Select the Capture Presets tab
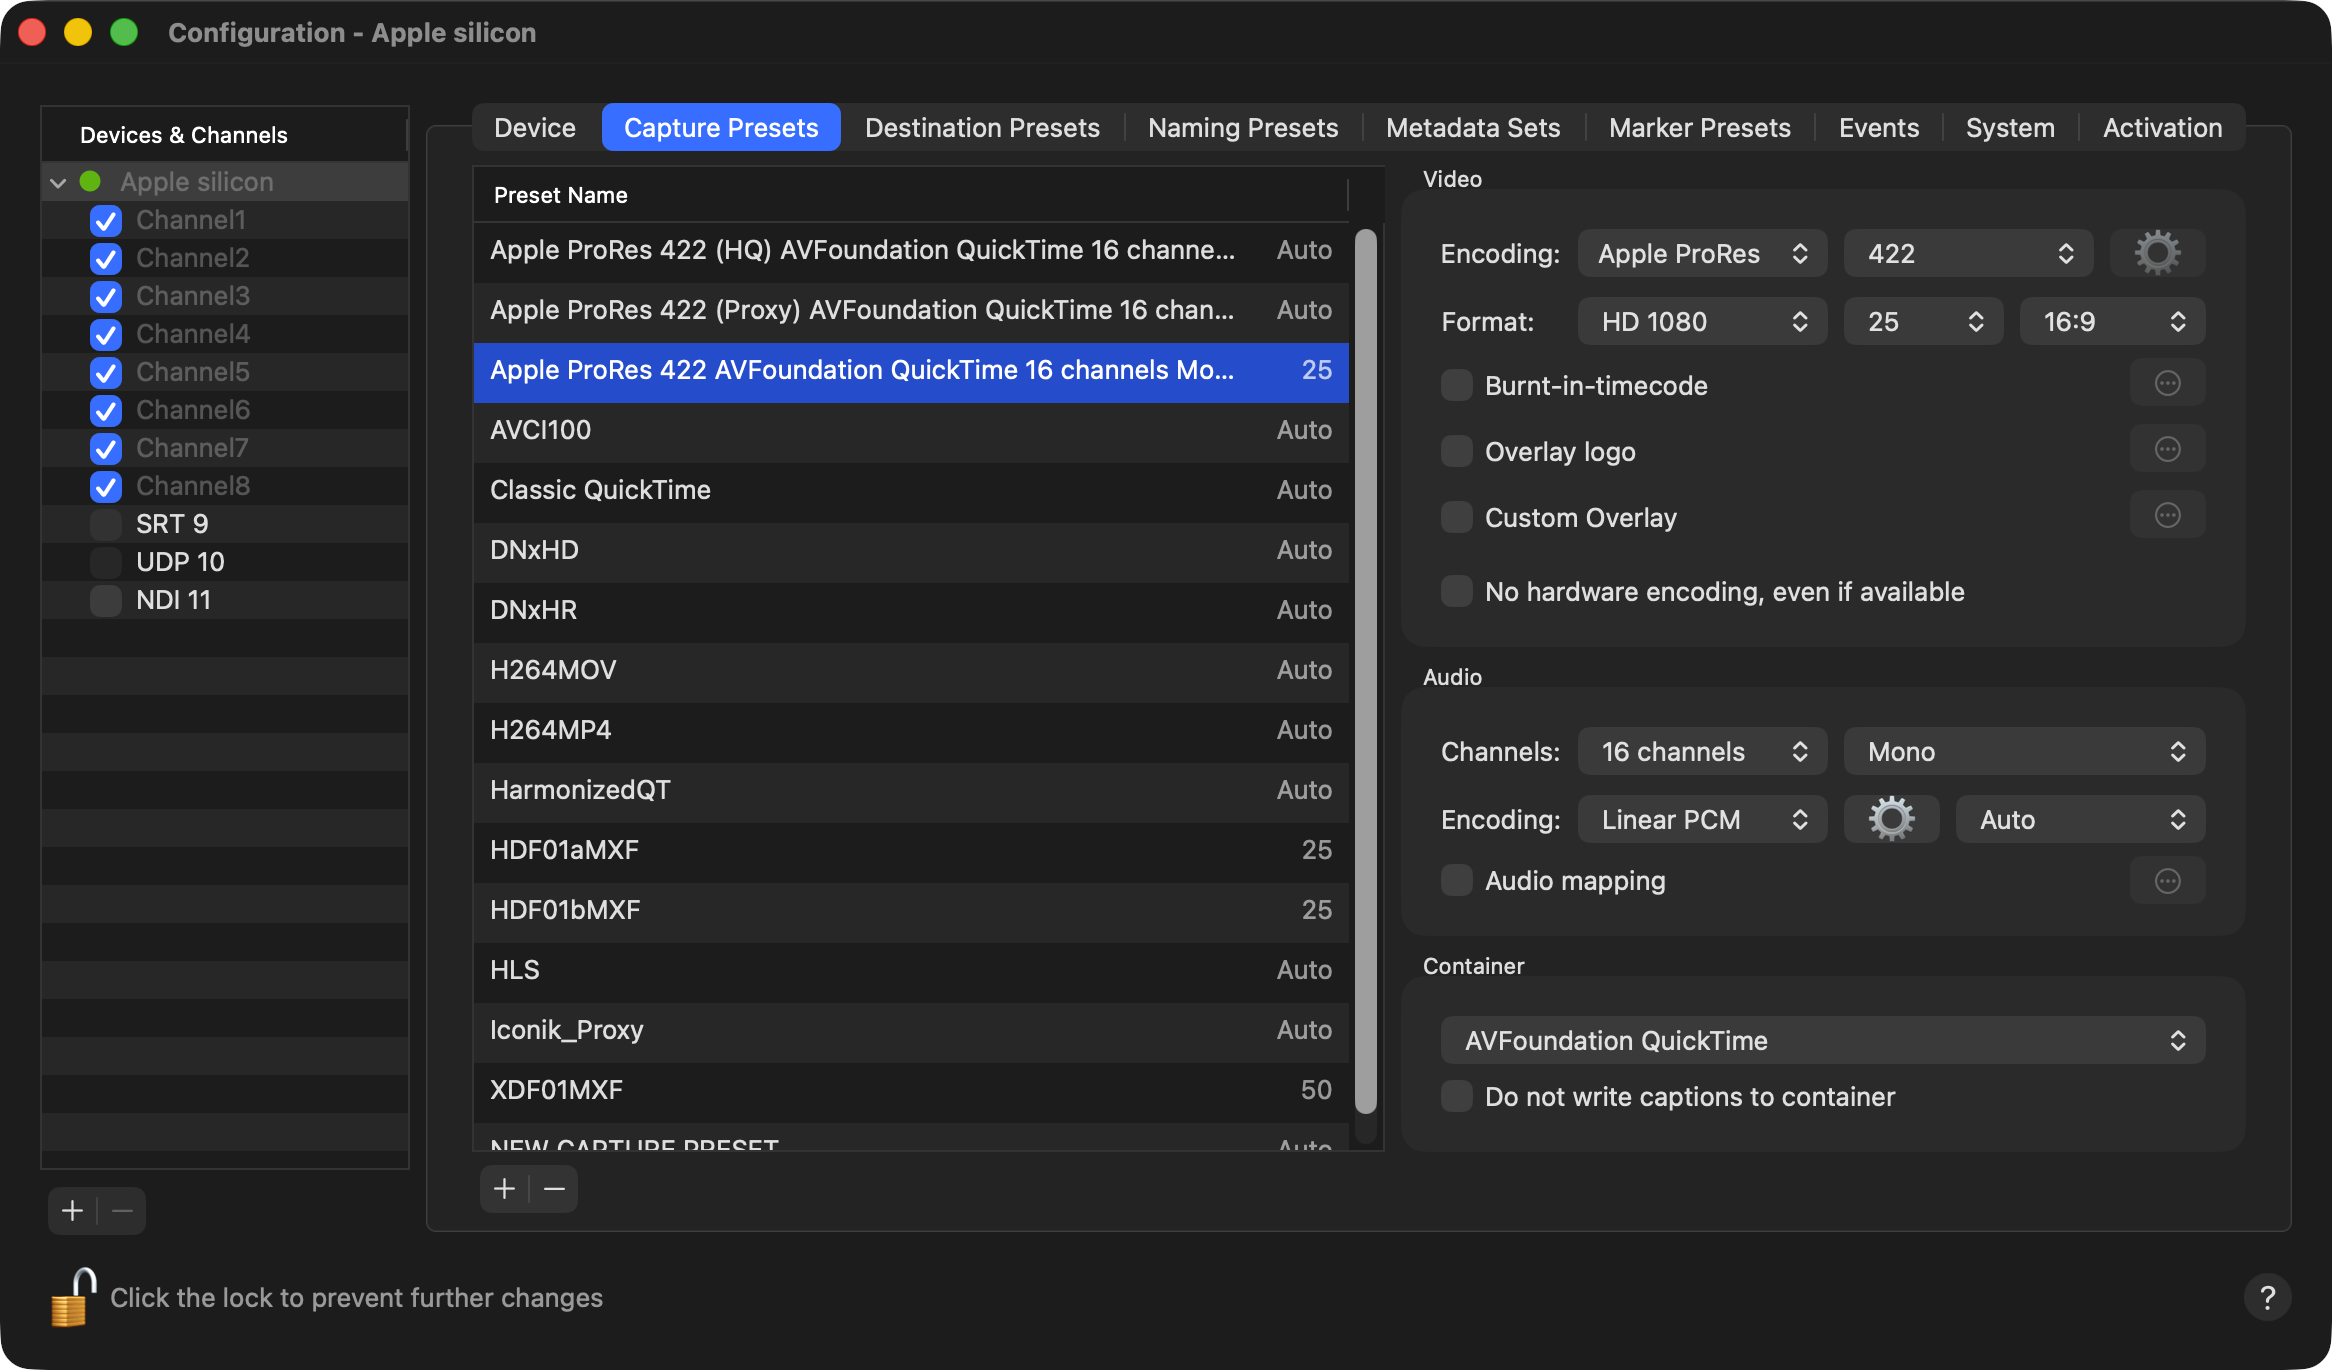The width and height of the screenshot is (2332, 1370). (x=721, y=127)
